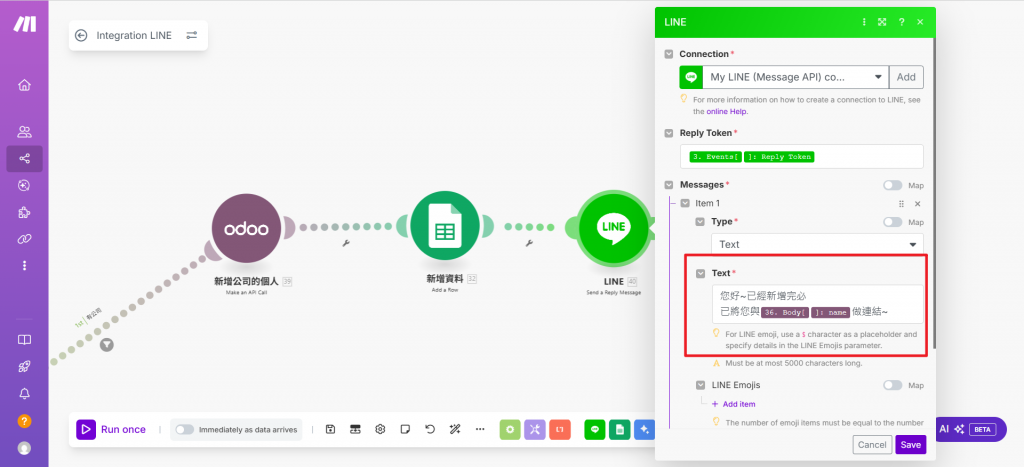The height and width of the screenshot is (467, 1024).
Task: Open the scenario inputs table icon in toolbar
Action: 355,429
